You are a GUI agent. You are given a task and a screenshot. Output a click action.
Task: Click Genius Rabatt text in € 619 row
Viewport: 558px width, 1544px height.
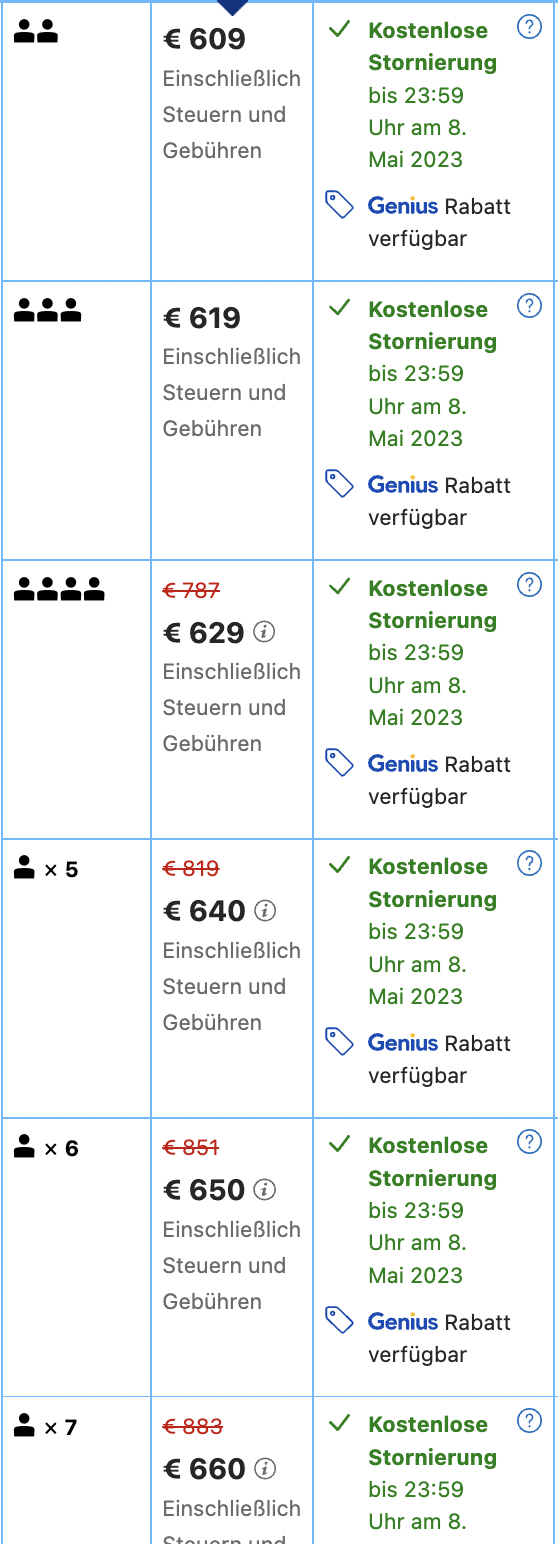coord(439,485)
